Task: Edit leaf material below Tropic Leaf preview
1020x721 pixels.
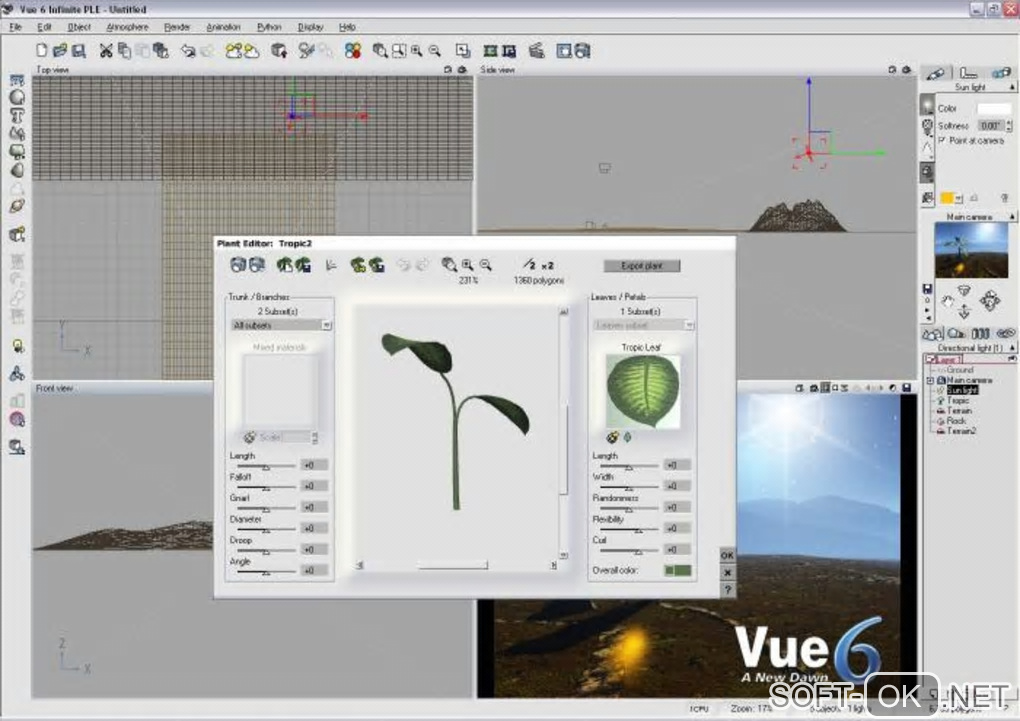Action: click(x=612, y=437)
